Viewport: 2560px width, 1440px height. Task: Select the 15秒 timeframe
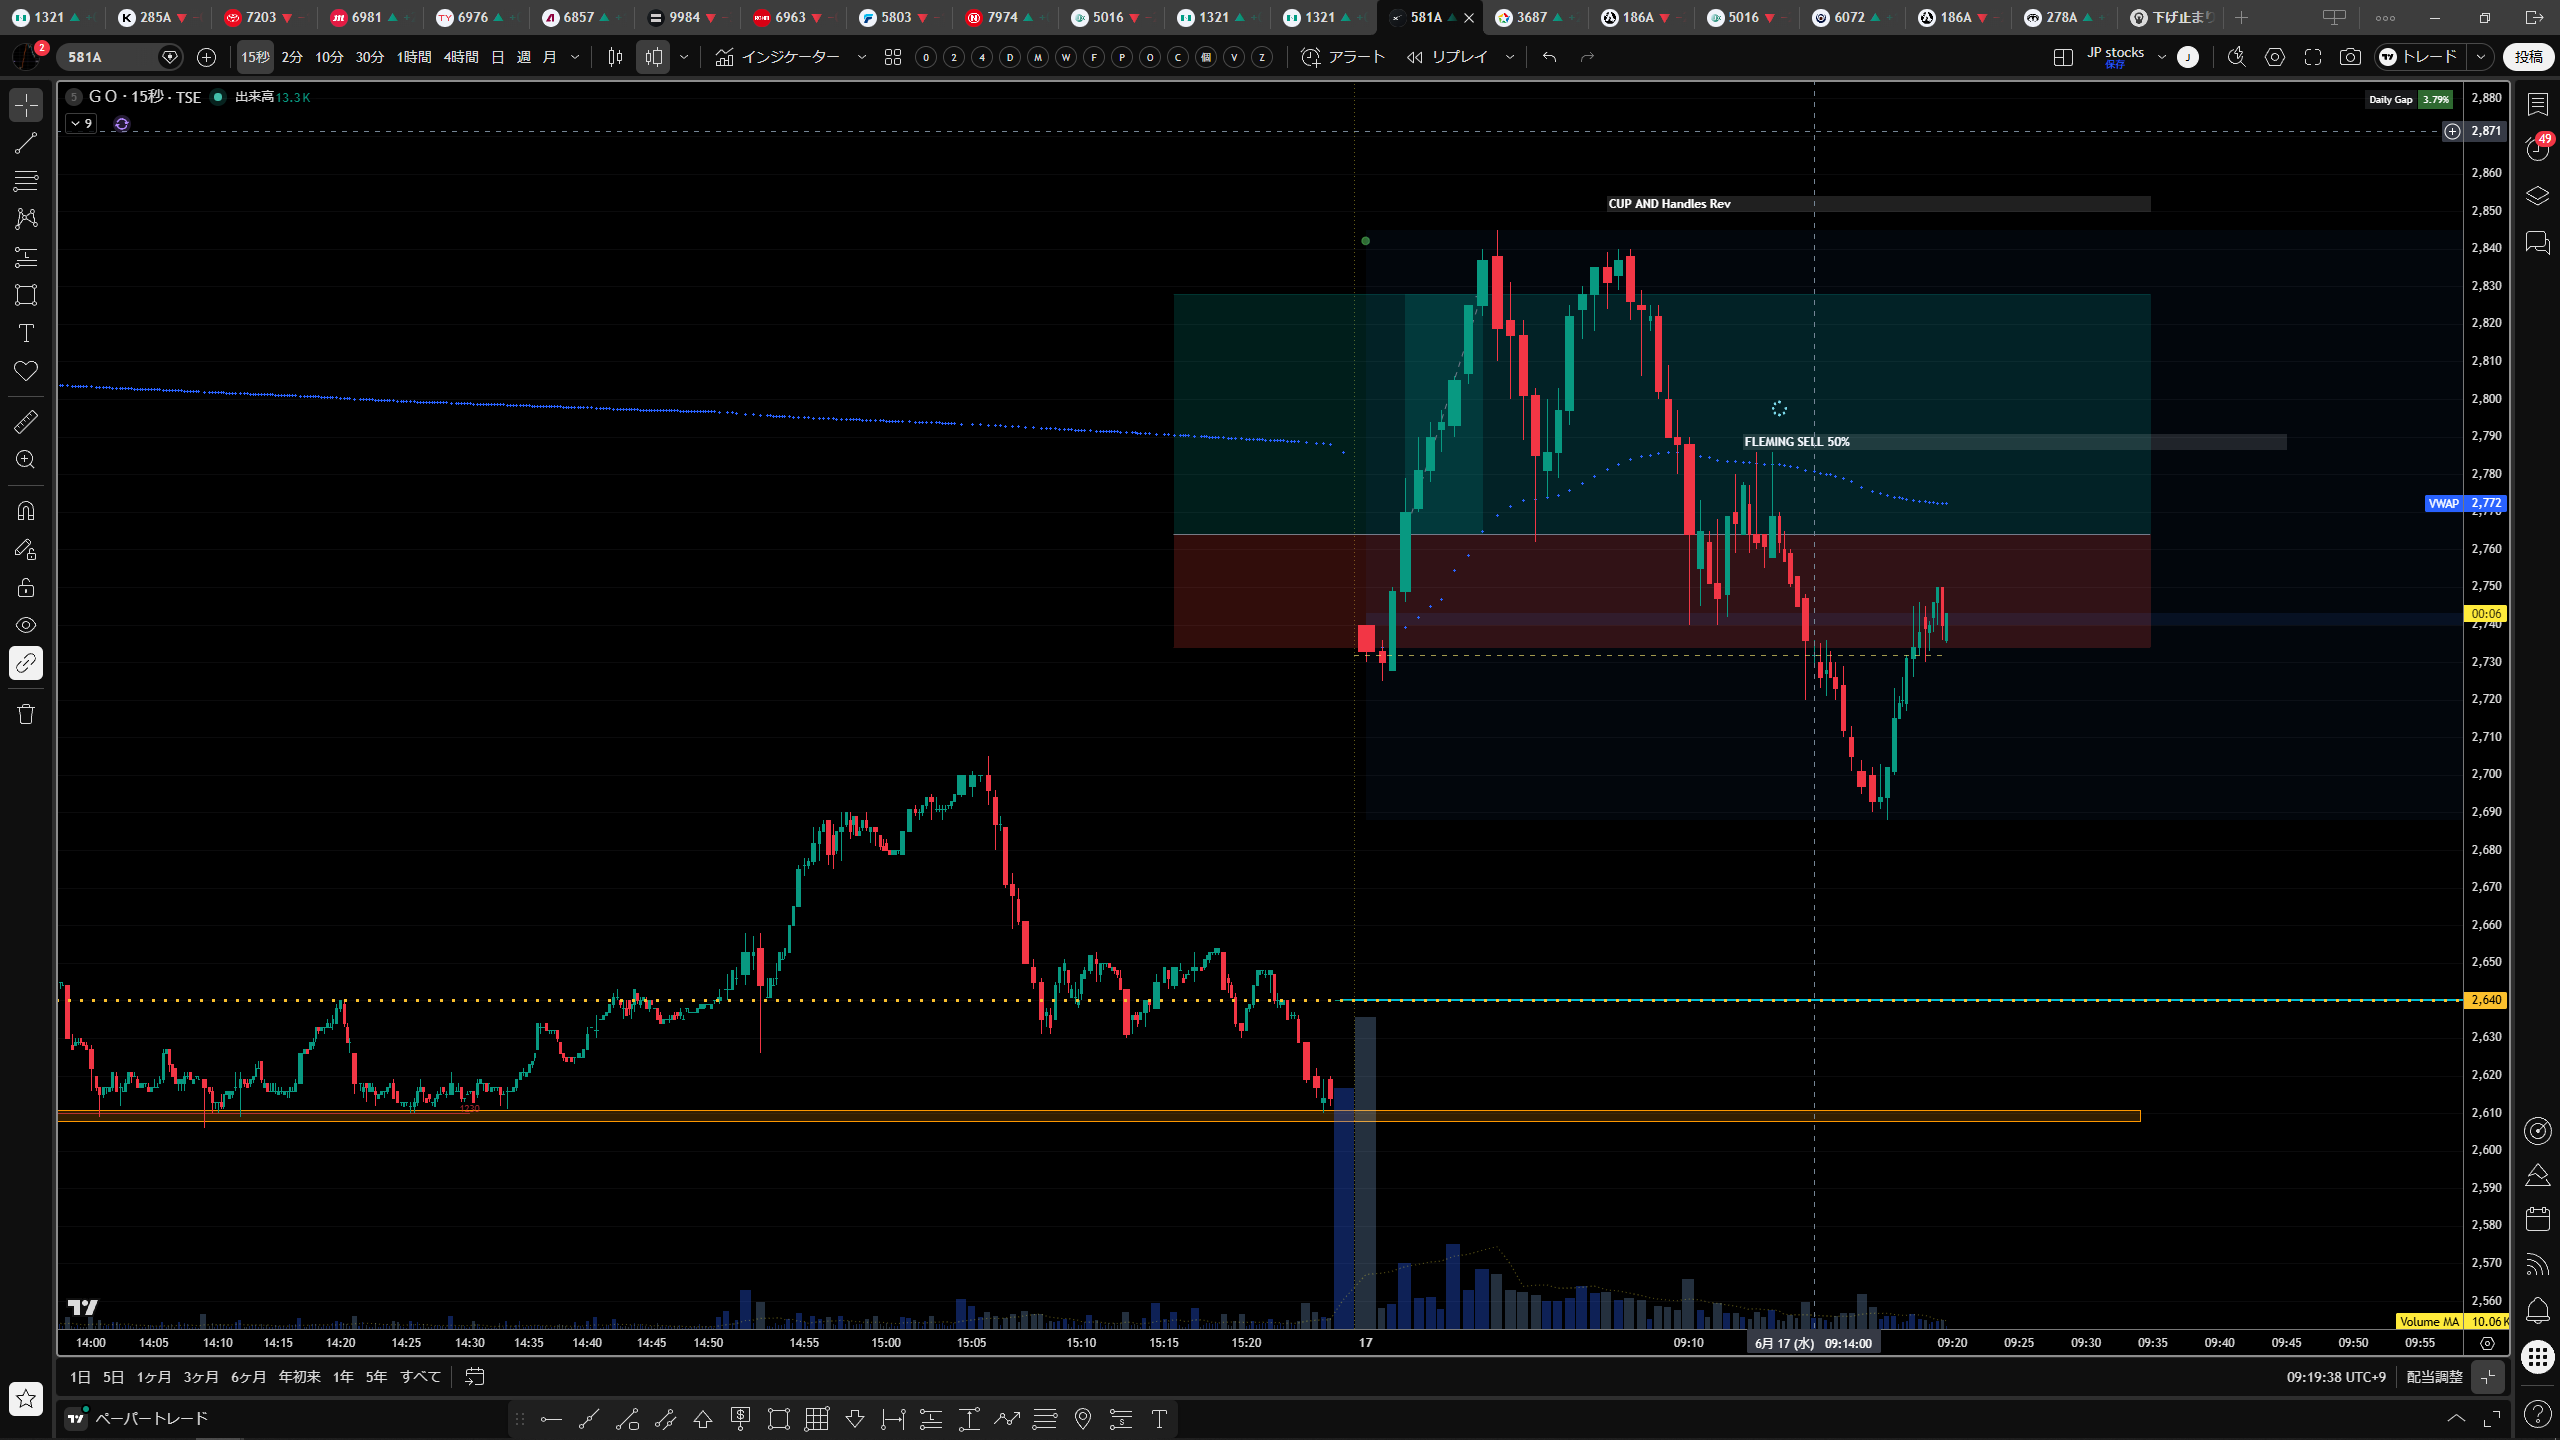coord(255,57)
